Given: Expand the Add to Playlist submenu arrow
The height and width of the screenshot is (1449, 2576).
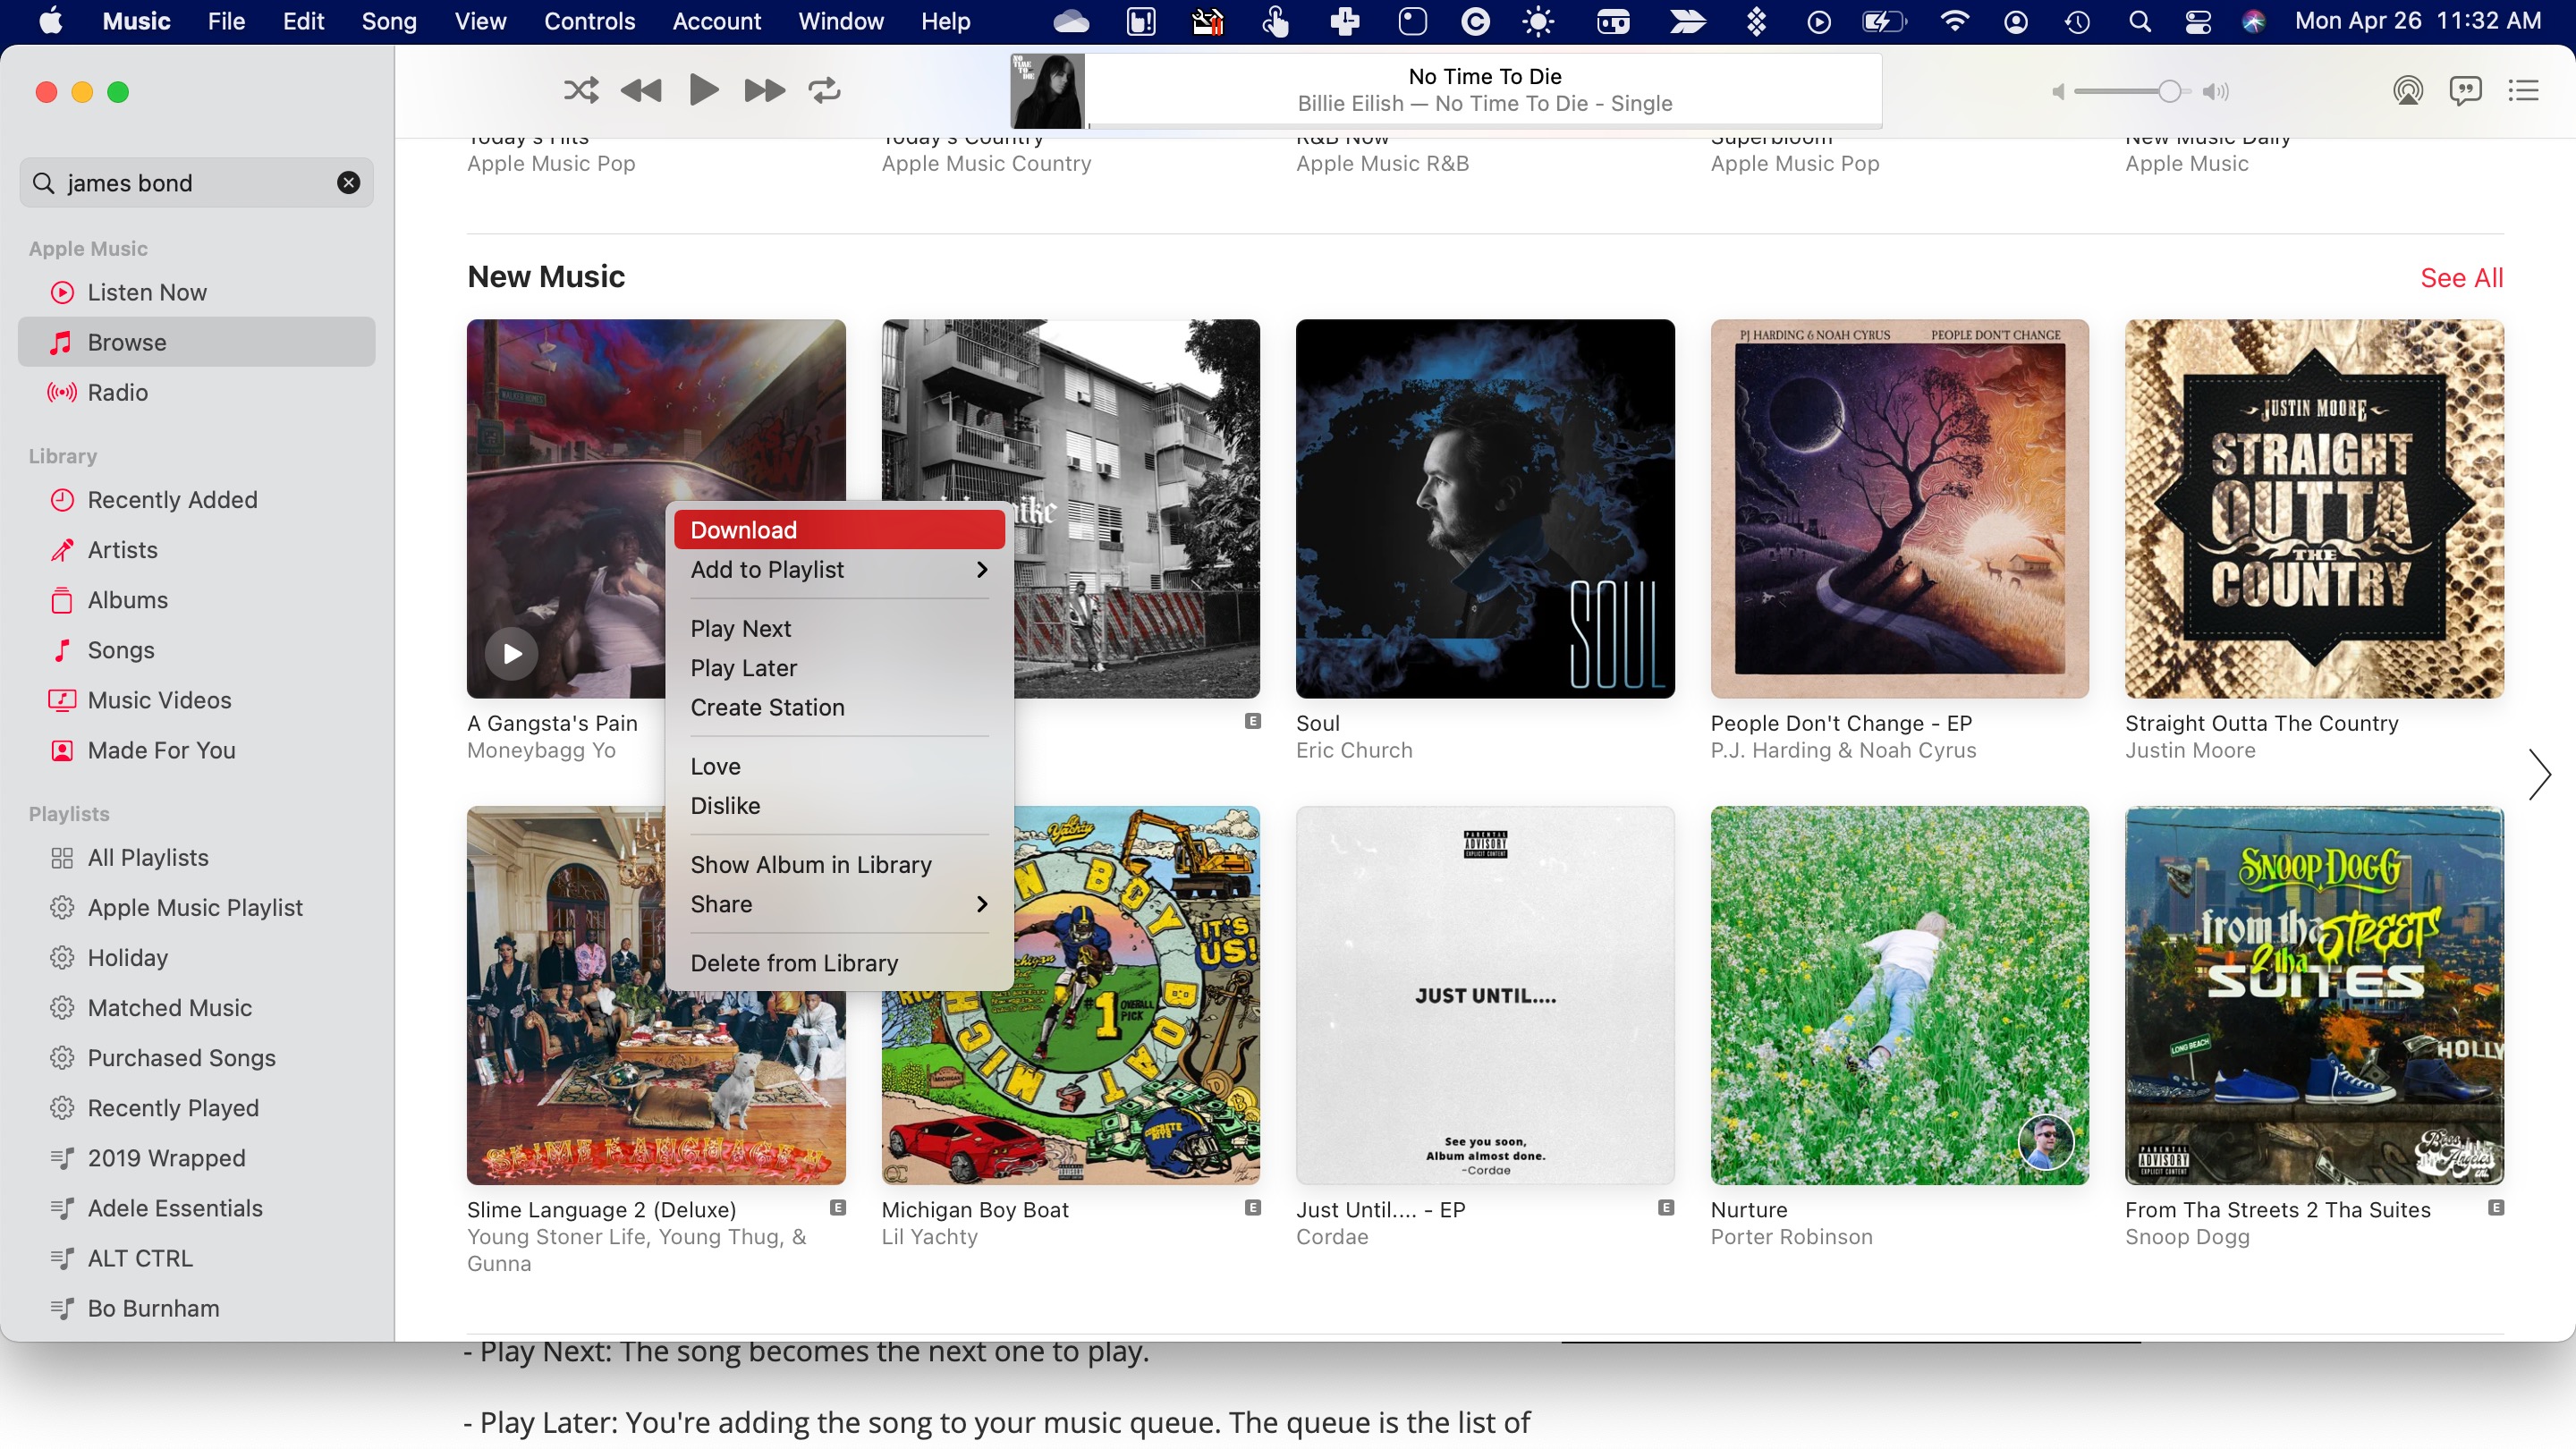Looking at the screenshot, I should pyautogui.click(x=986, y=570).
